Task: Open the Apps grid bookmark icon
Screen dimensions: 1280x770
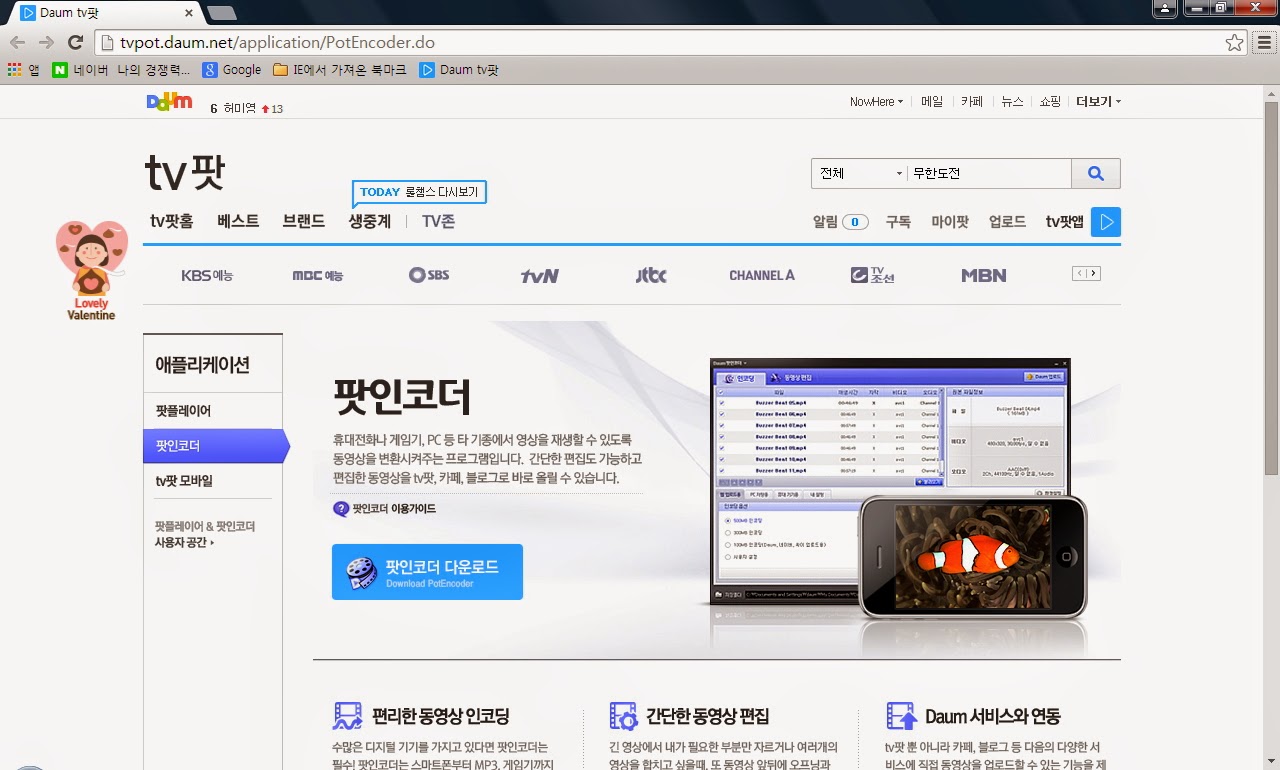Action: coord(14,70)
